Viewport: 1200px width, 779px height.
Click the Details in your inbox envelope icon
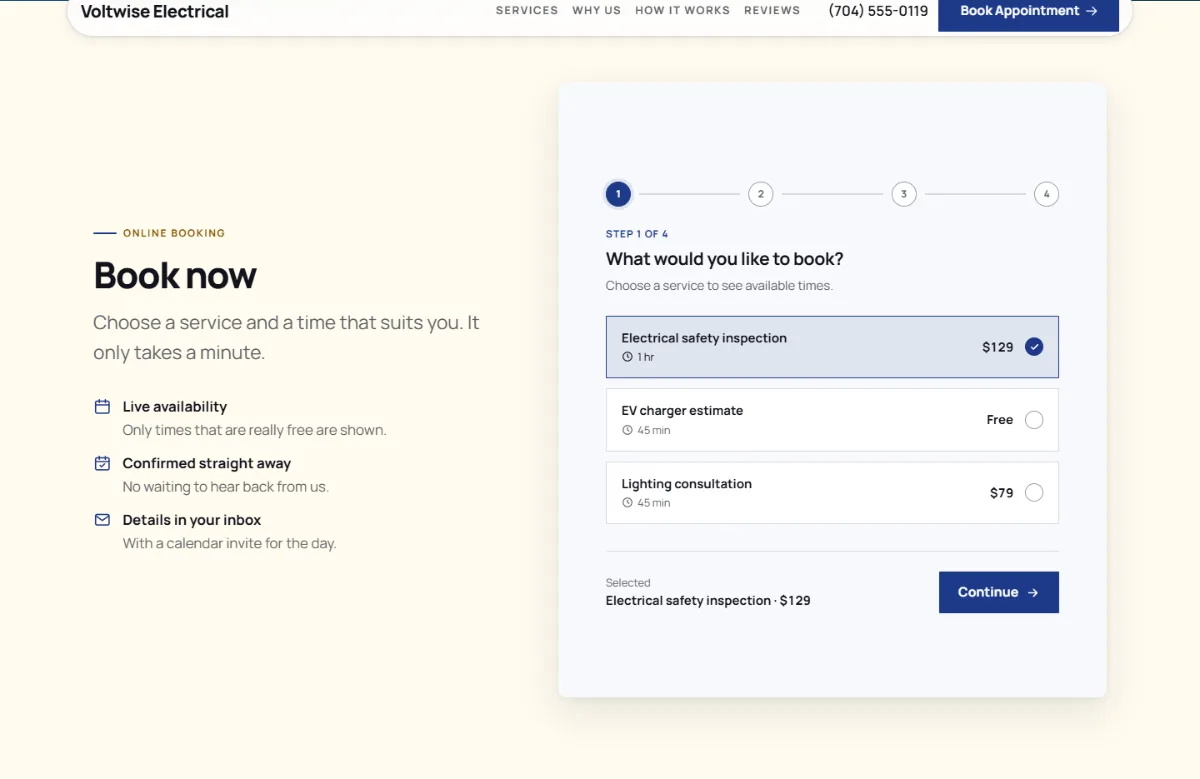[x=102, y=520]
